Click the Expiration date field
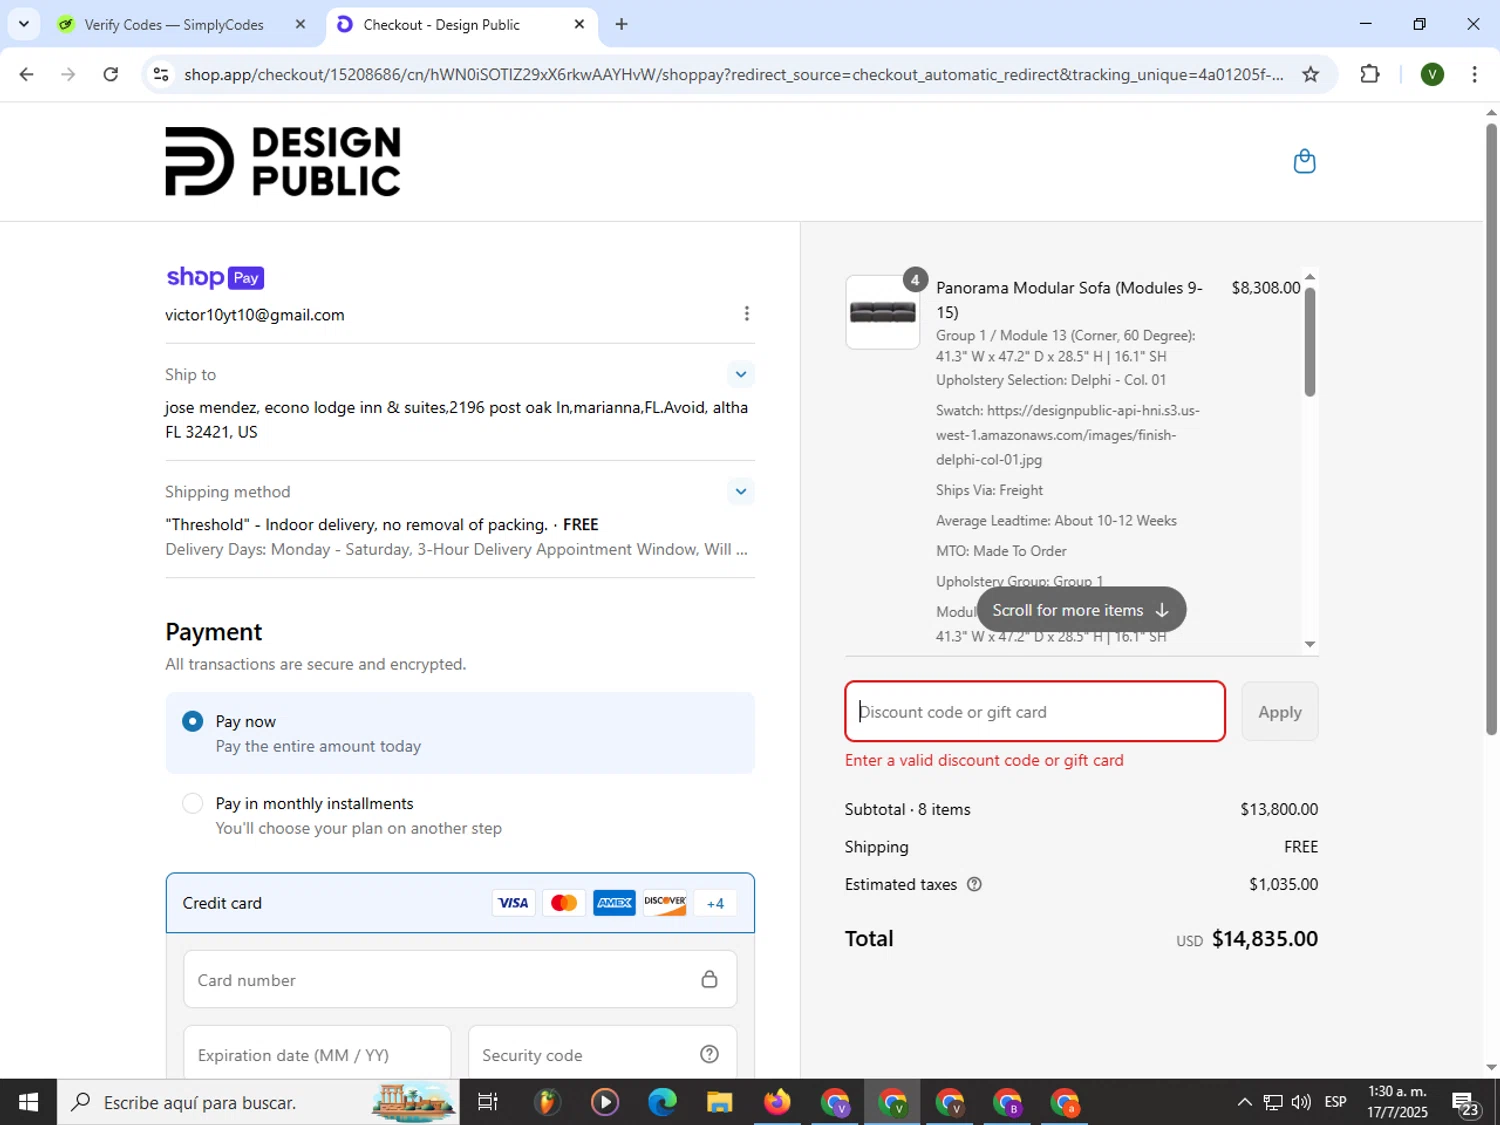Screen dimensions: 1500x1125 (317, 1054)
